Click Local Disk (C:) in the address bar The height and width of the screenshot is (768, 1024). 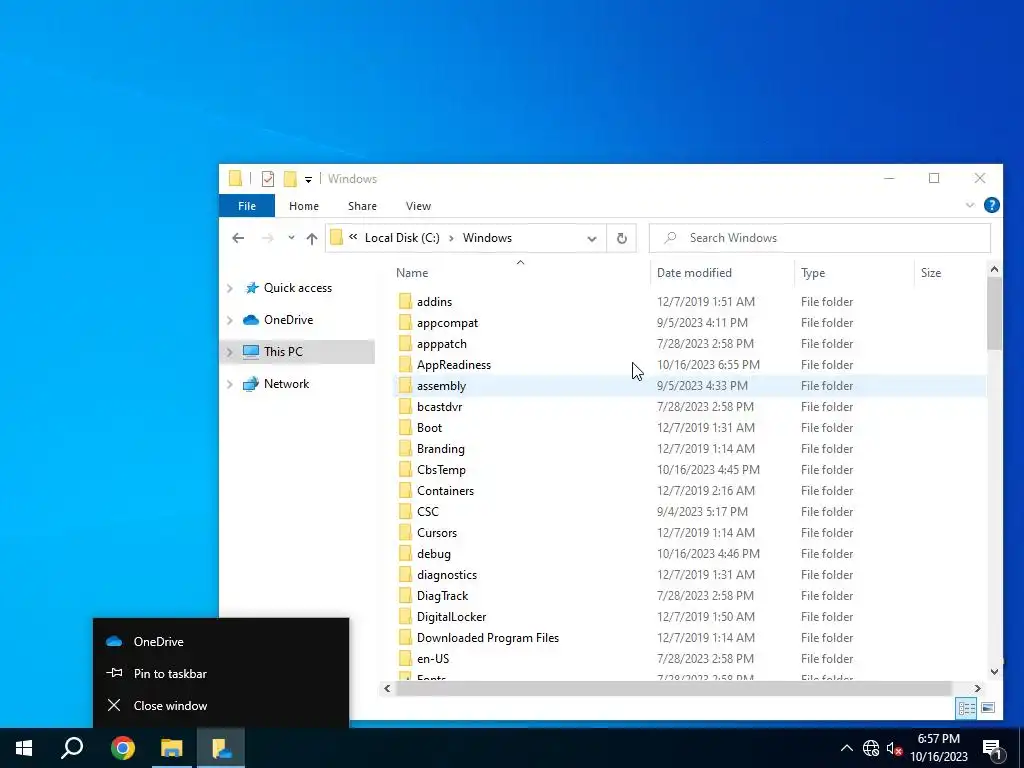pos(402,238)
